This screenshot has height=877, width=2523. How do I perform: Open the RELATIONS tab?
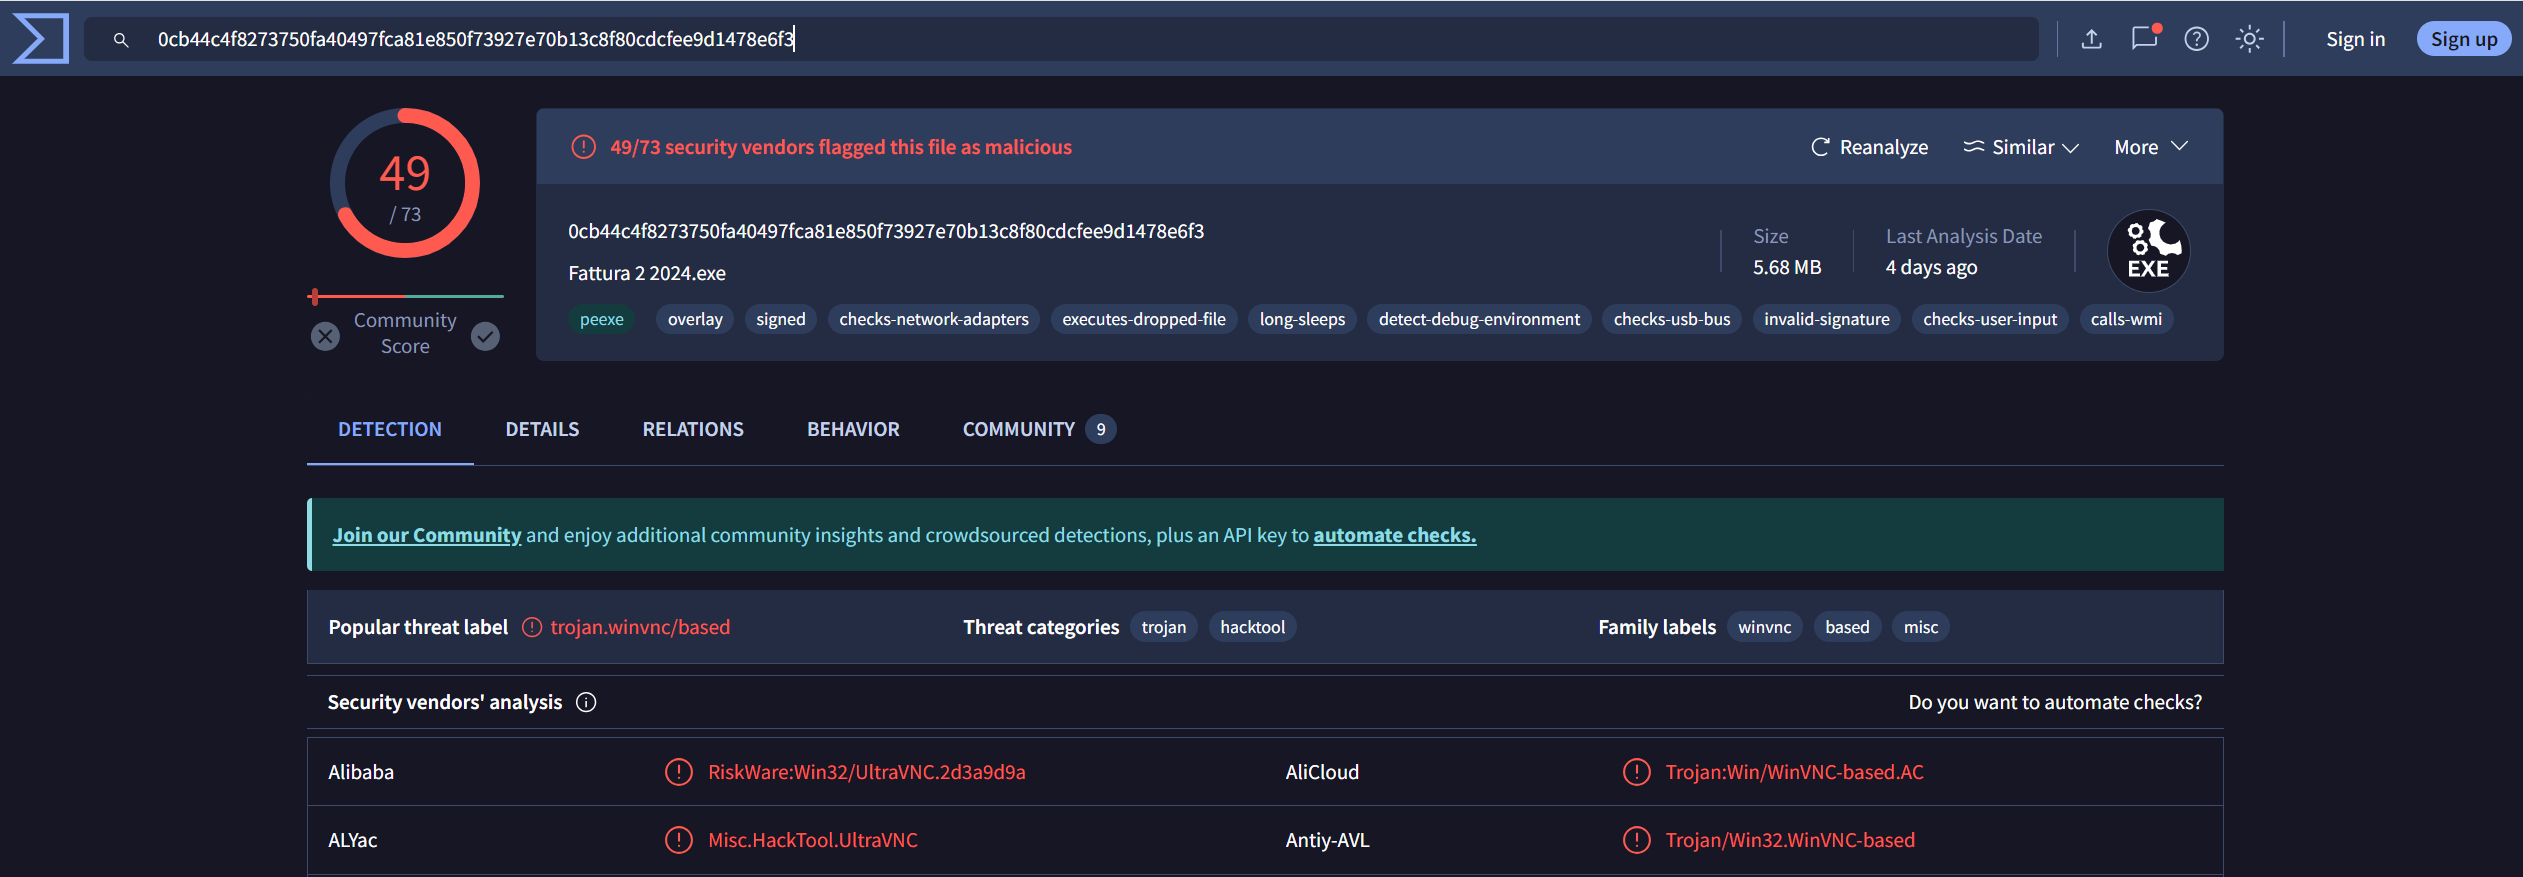pos(693,429)
